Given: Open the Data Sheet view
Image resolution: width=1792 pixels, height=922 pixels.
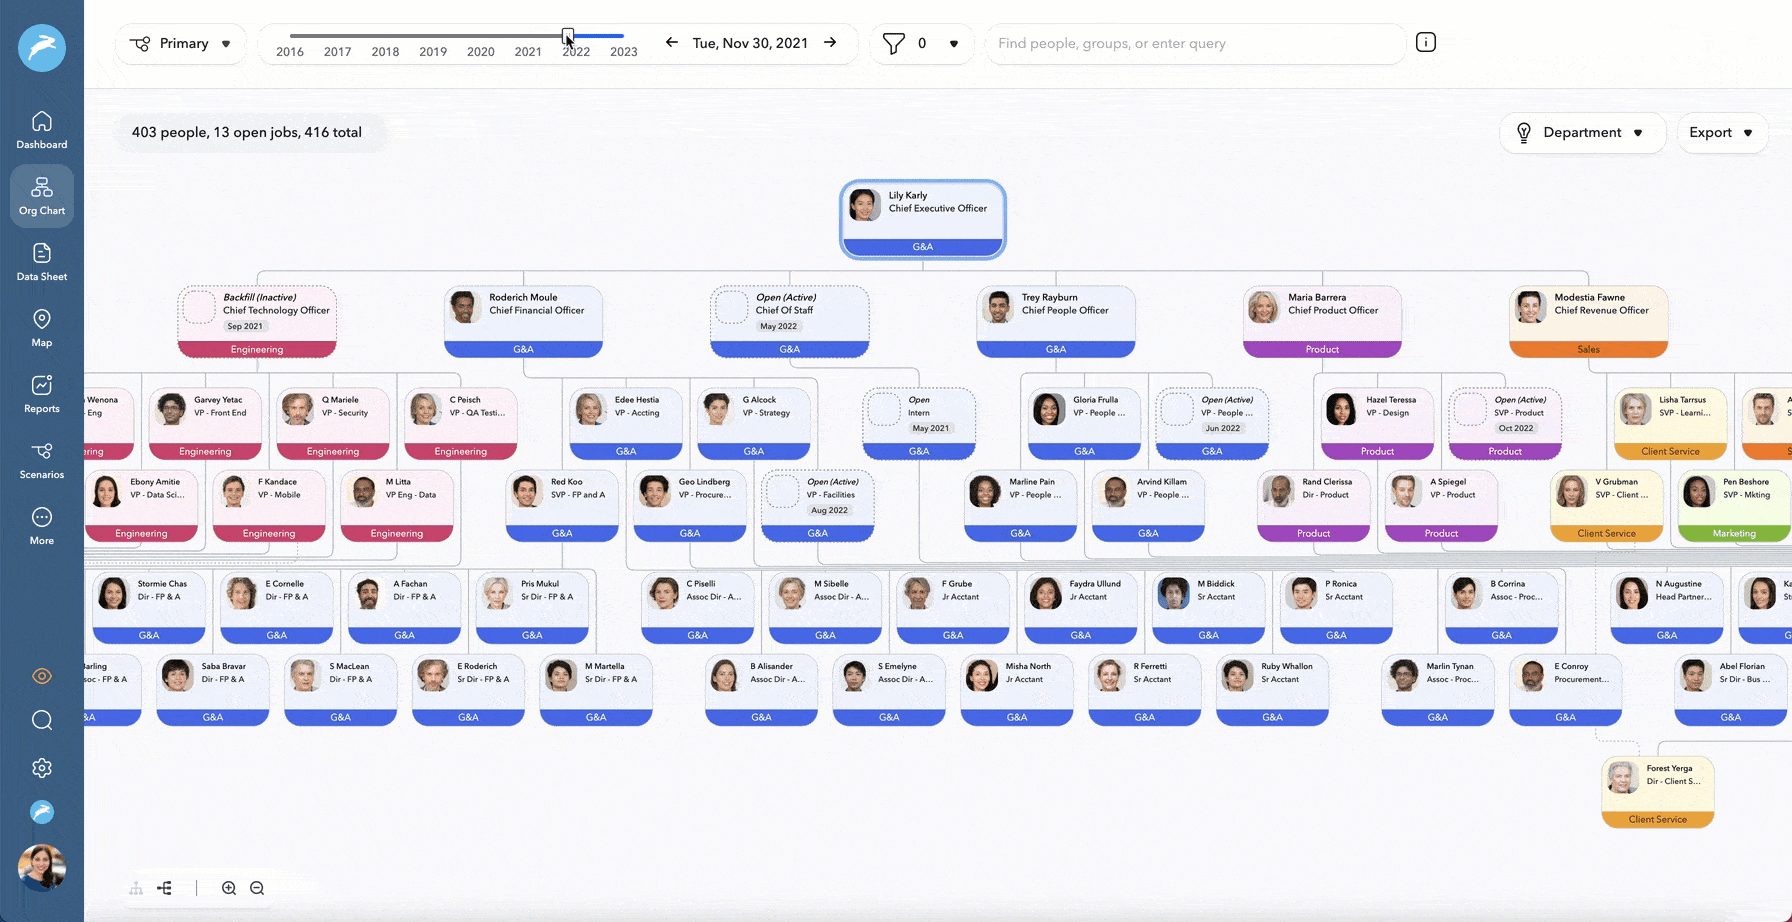Looking at the screenshot, I should pyautogui.click(x=41, y=260).
